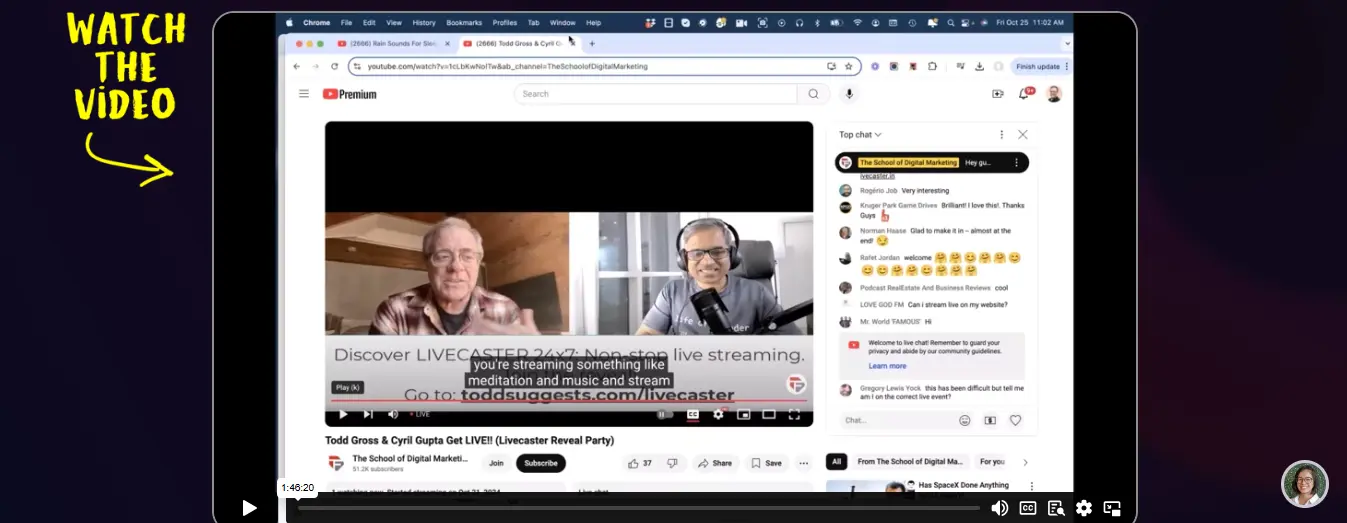Screen dimensions: 1347x523
Task: Click the presenter avatar bubble at bottom right
Action: coord(1305,484)
